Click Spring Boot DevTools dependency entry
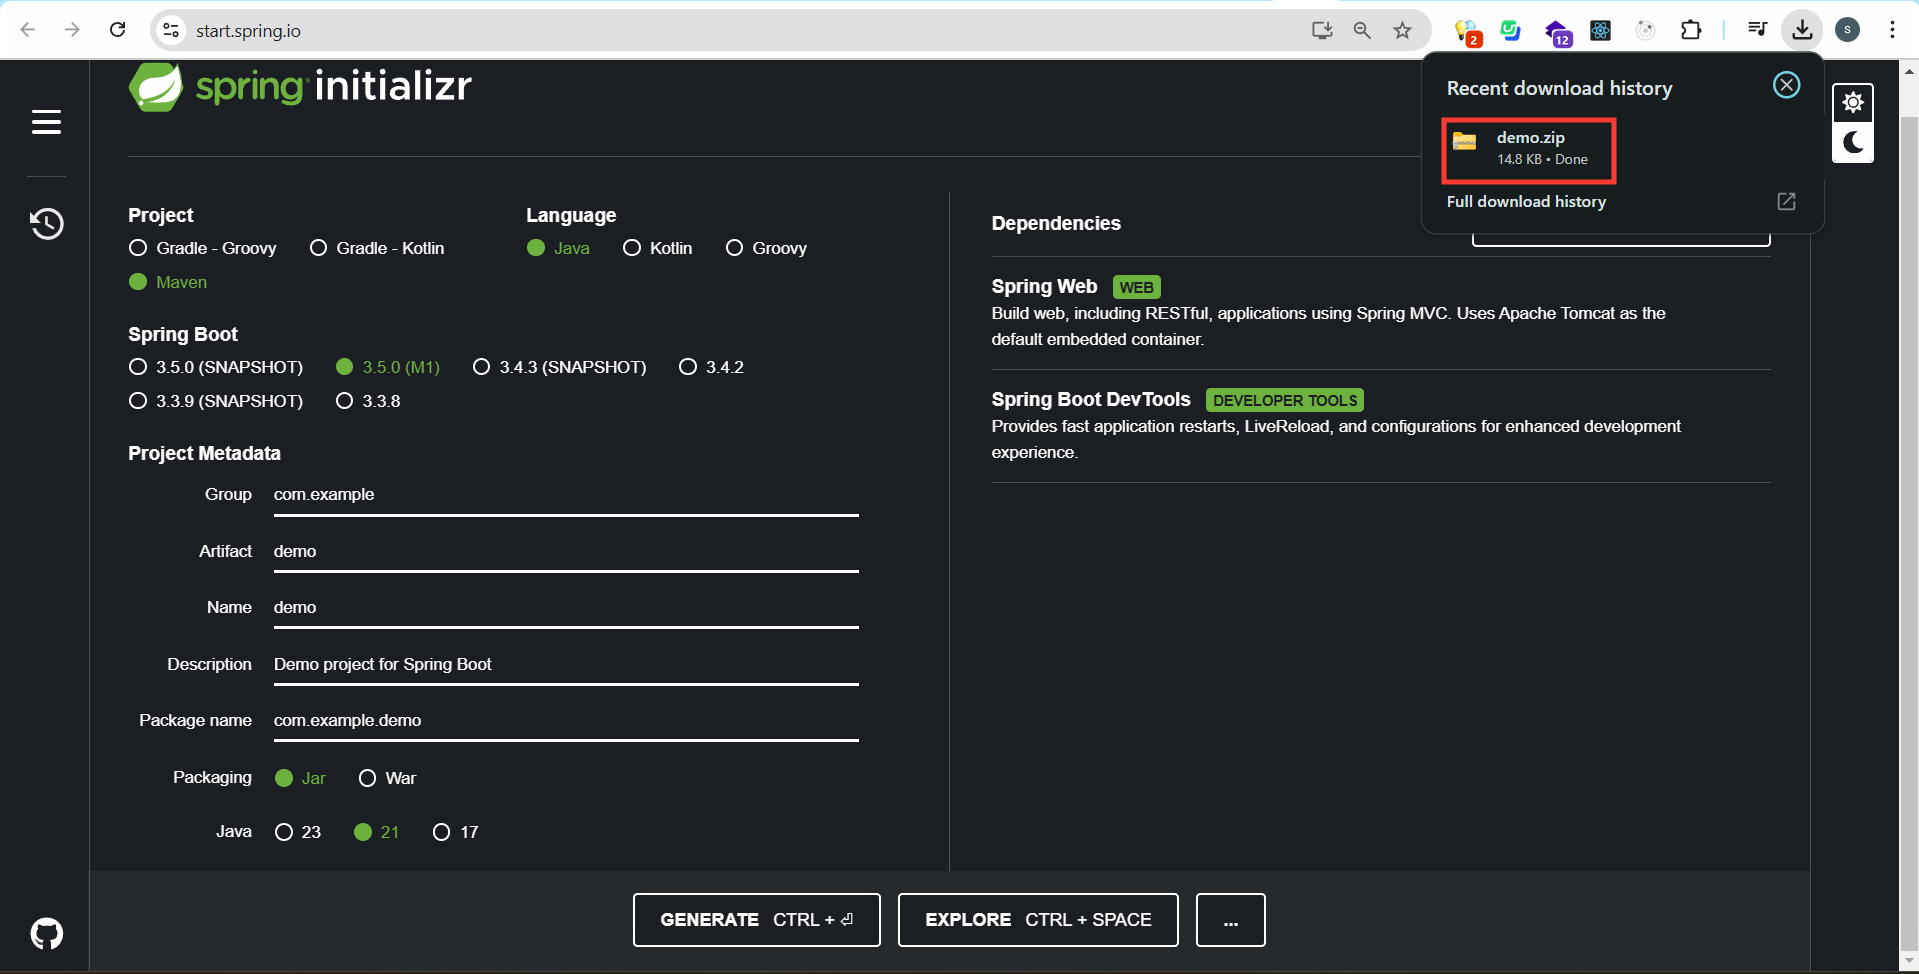 [1380, 426]
